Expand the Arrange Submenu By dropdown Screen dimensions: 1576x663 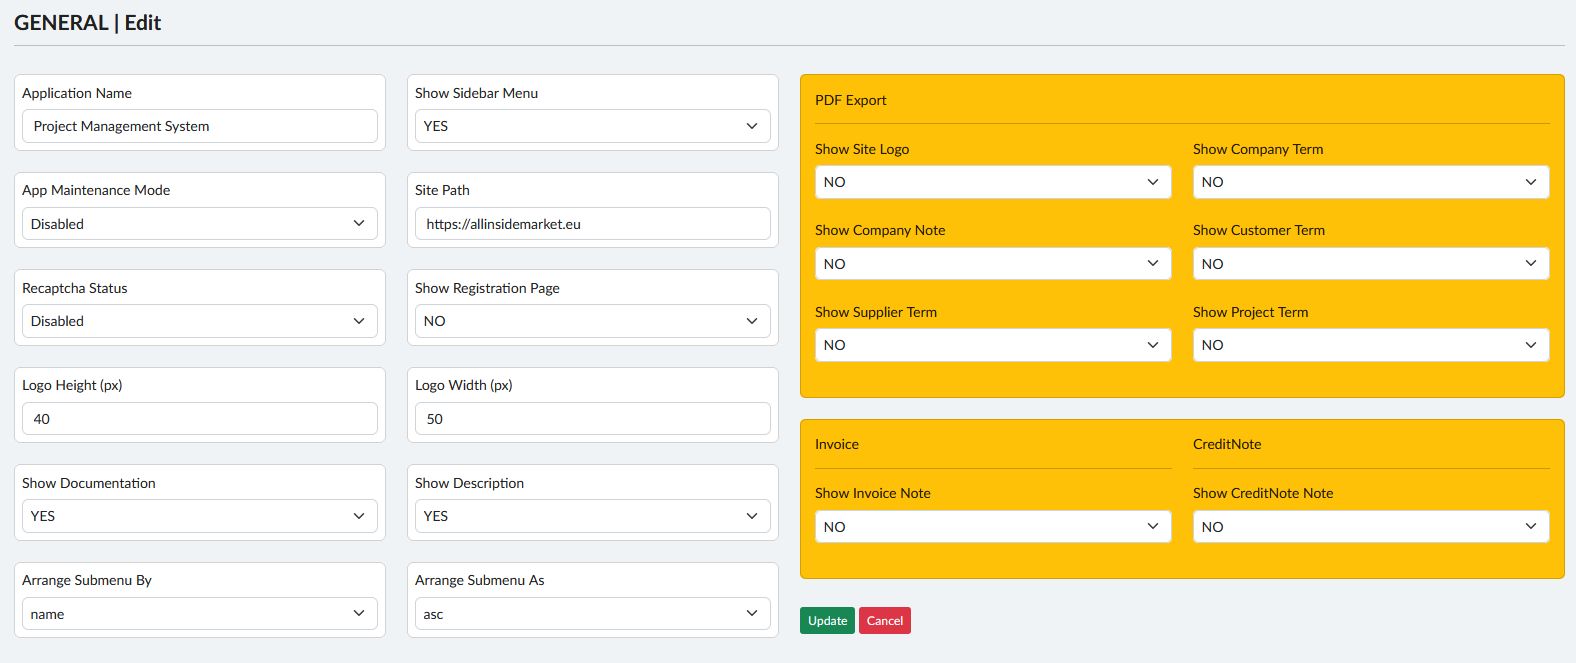[x=199, y=614]
